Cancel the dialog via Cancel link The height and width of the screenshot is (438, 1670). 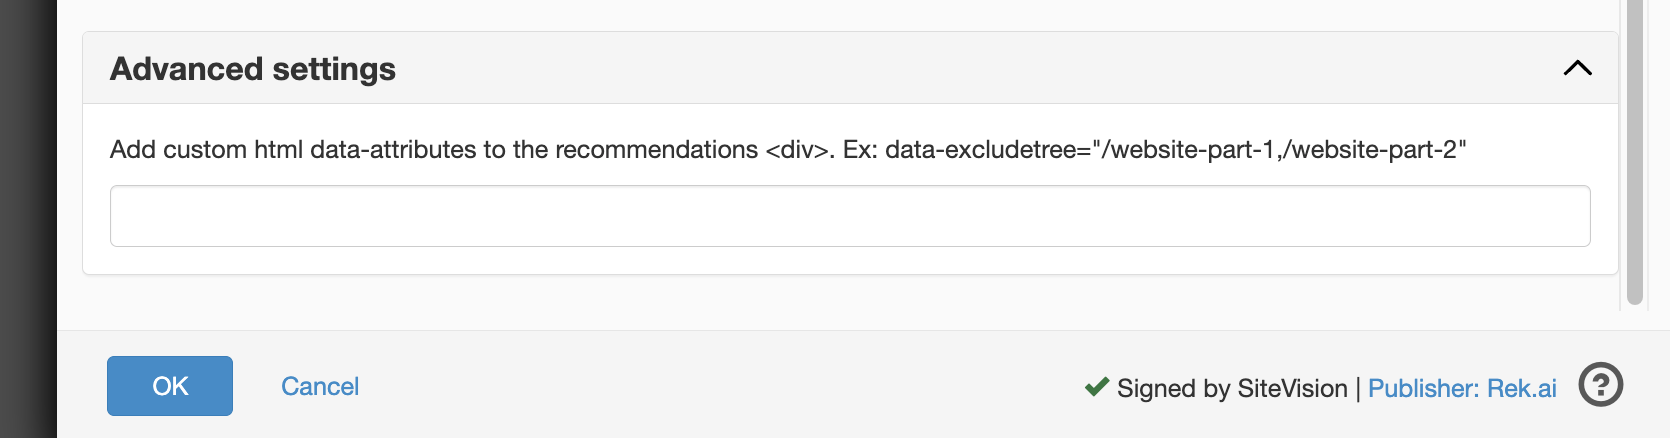[320, 387]
